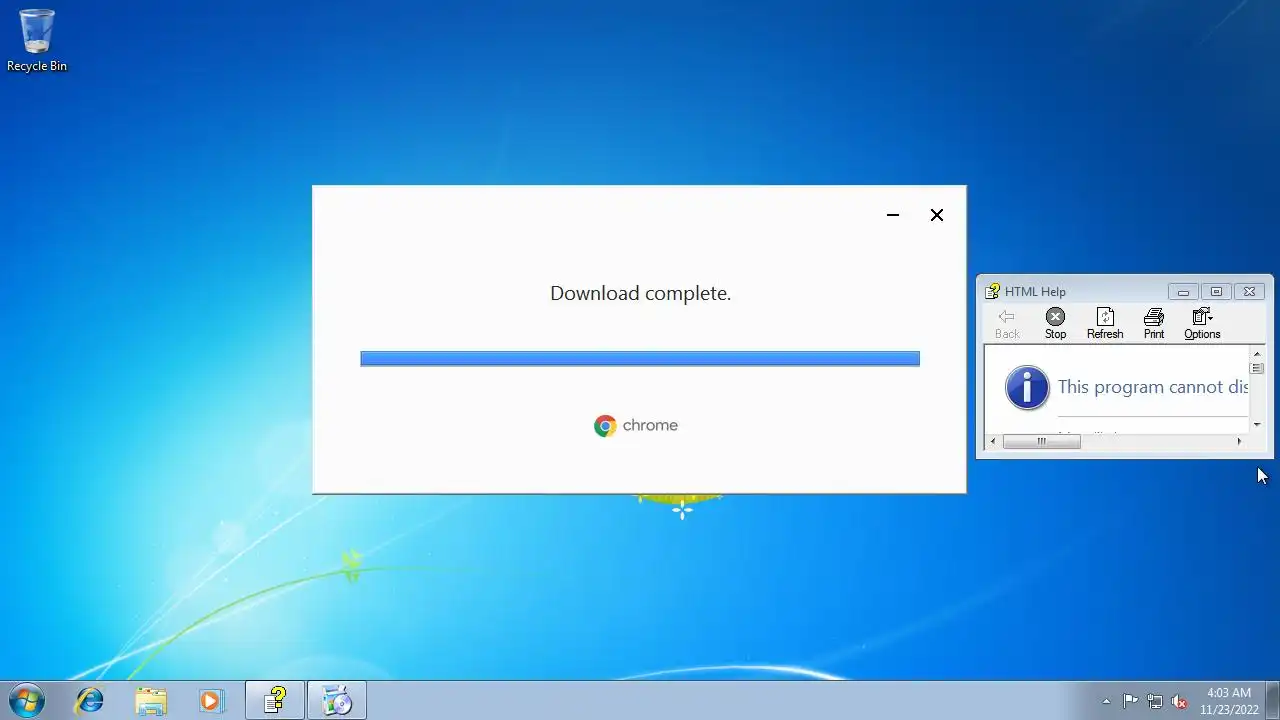
Task: Open the Options dropdown in HTML Help
Action: [x=1202, y=324]
